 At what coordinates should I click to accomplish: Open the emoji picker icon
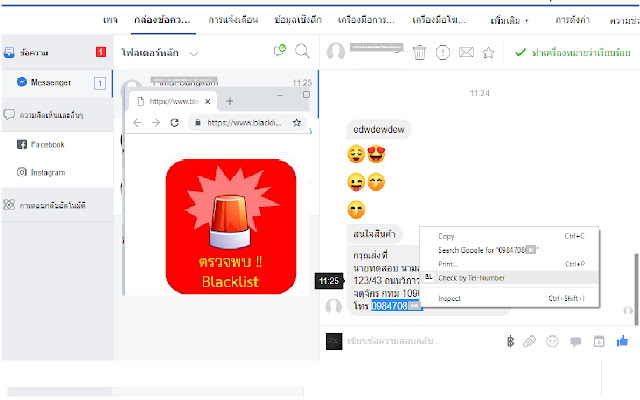[x=552, y=341]
